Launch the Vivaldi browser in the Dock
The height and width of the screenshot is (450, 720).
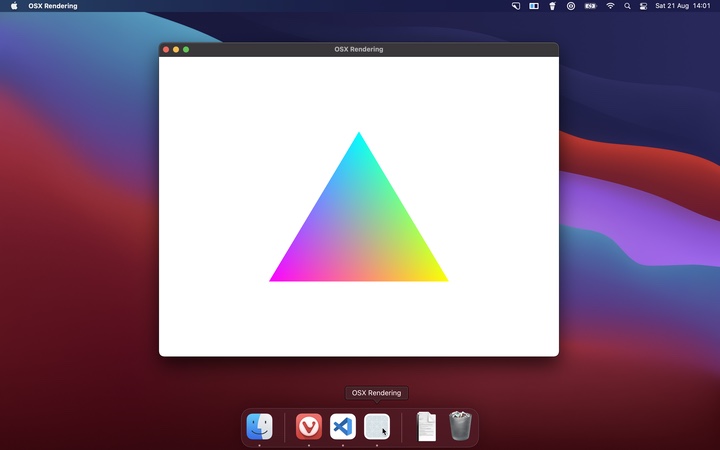click(x=309, y=427)
